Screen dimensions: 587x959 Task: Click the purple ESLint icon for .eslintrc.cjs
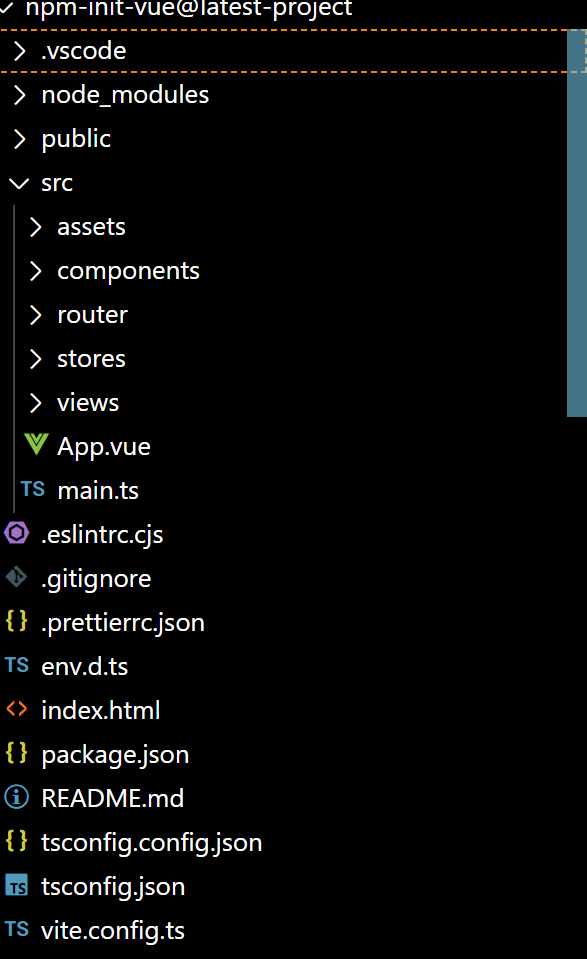pyautogui.click(x=17, y=533)
